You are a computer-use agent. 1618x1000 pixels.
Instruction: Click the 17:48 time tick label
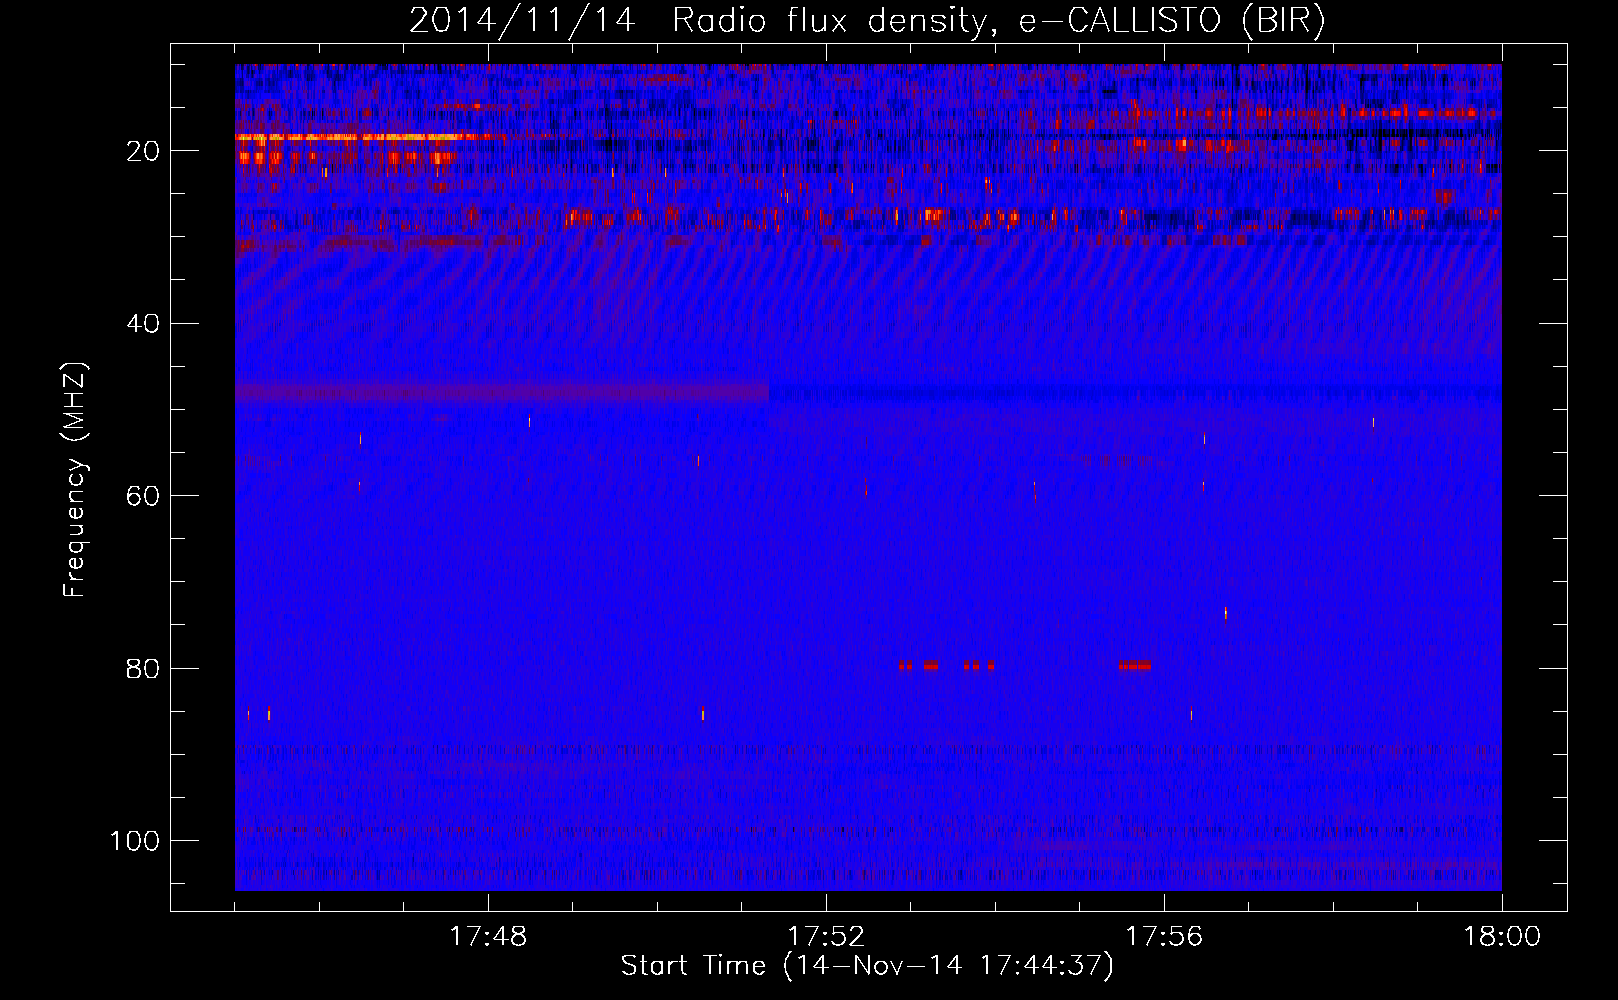point(488,937)
